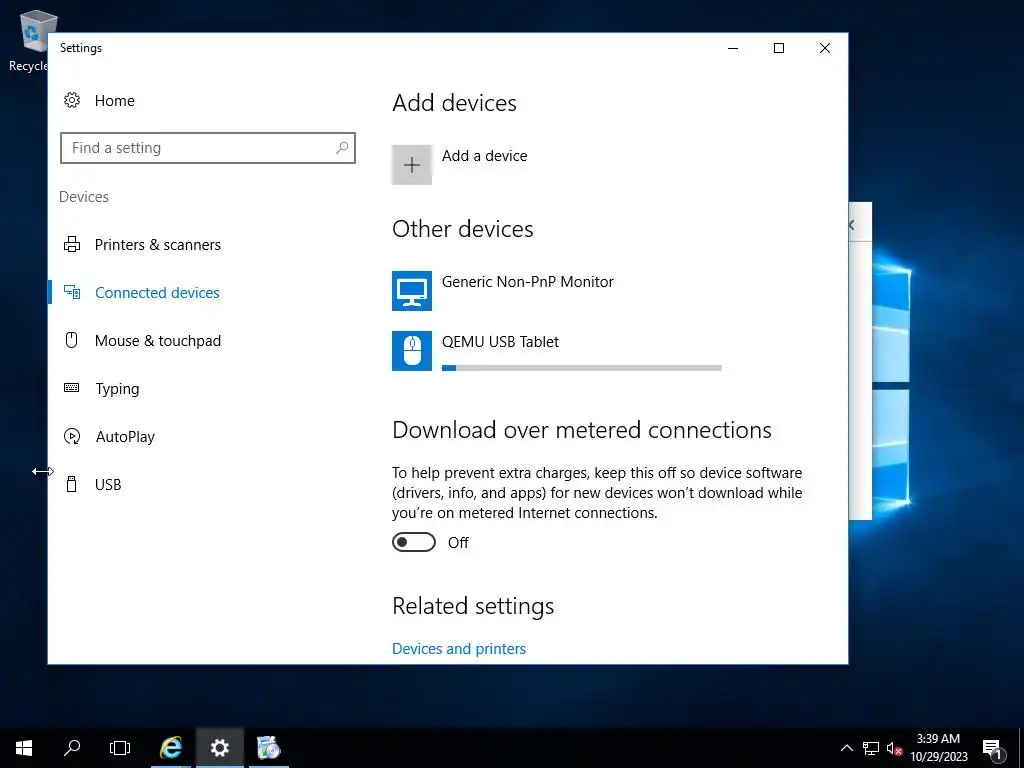The width and height of the screenshot is (1024, 768).
Task: Click the AutoPlay icon in sidebar
Action: (72, 436)
